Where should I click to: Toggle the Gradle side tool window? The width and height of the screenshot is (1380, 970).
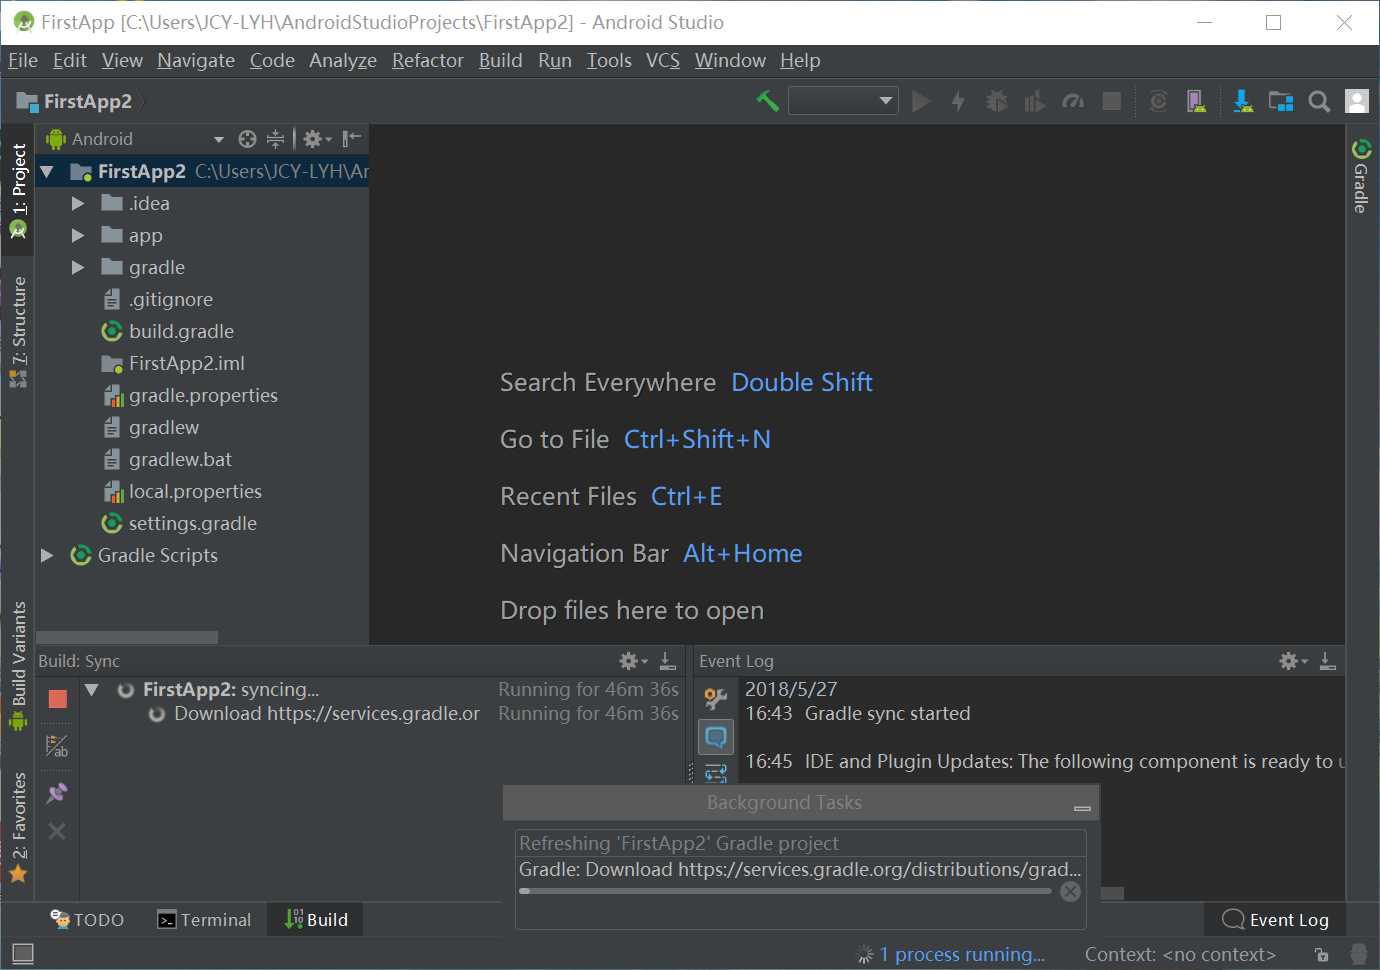pos(1361,176)
